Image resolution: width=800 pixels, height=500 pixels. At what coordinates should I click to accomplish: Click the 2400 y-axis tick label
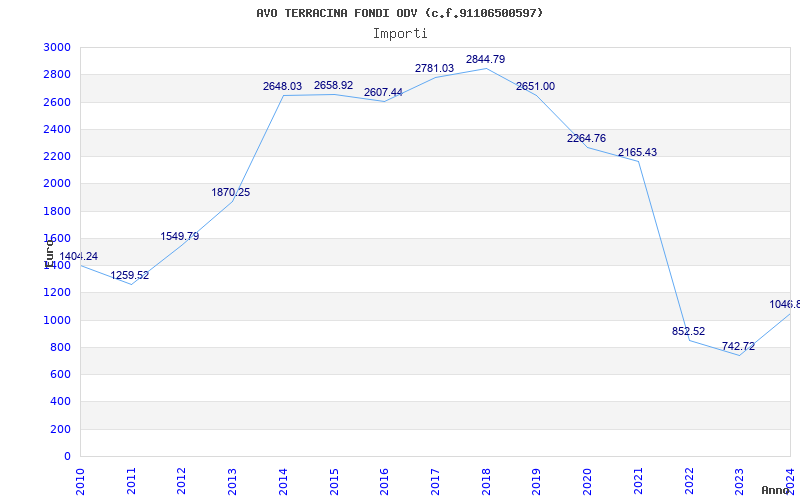pyautogui.click(x=58, y=129)
